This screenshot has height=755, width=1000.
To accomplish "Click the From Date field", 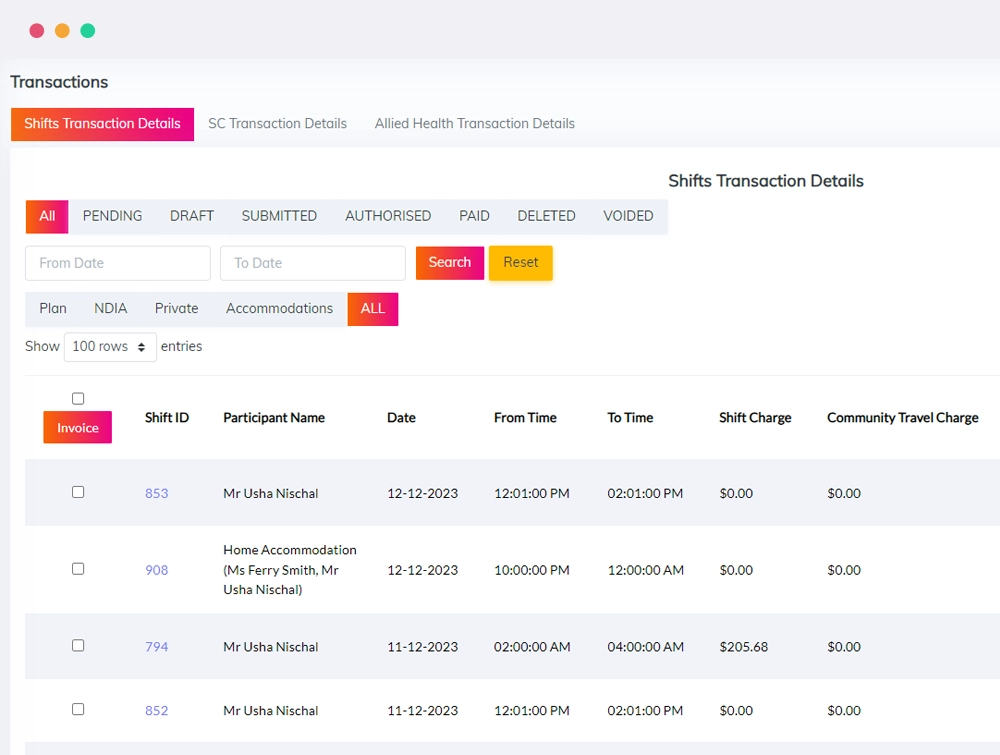I will pos(118,263).
